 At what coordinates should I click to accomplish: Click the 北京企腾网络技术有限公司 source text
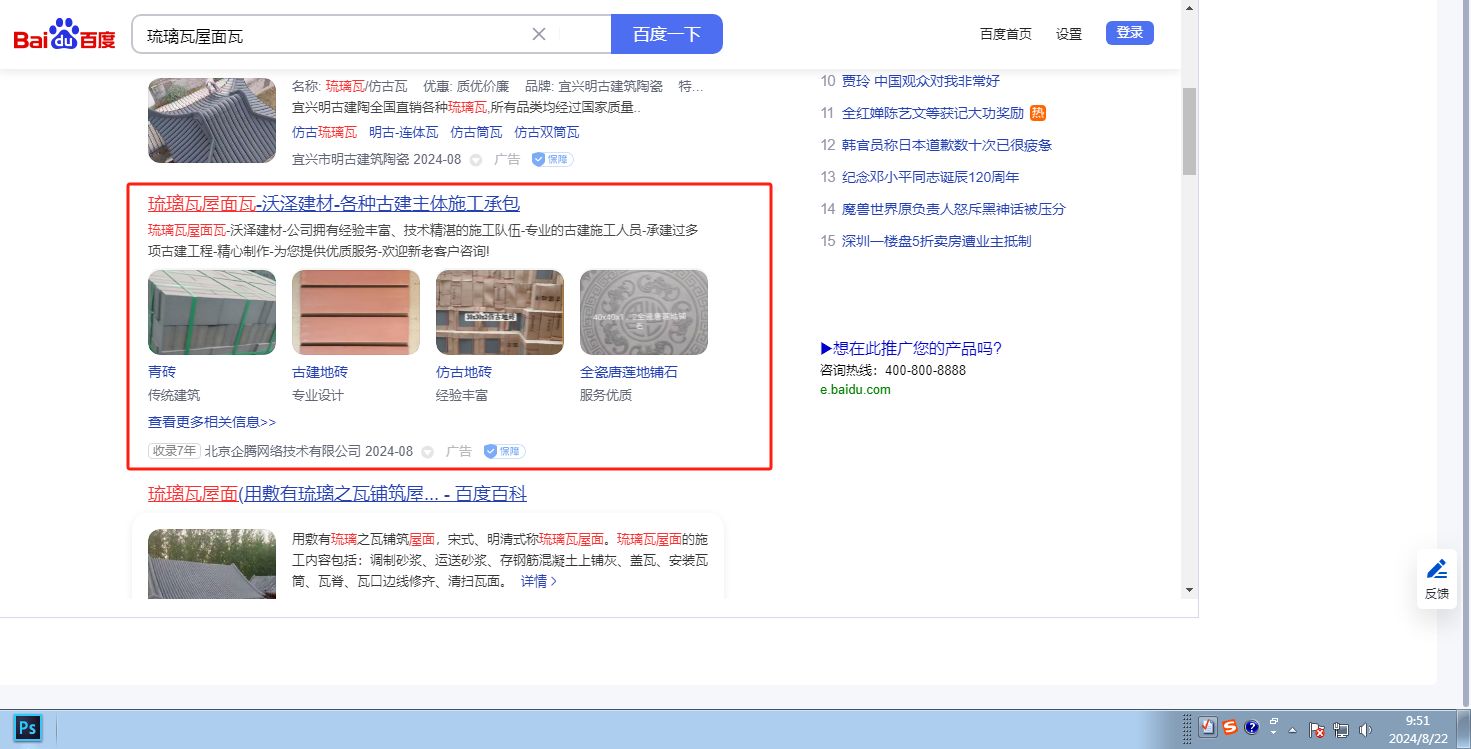pyautogui.click(x=283, y=452)
